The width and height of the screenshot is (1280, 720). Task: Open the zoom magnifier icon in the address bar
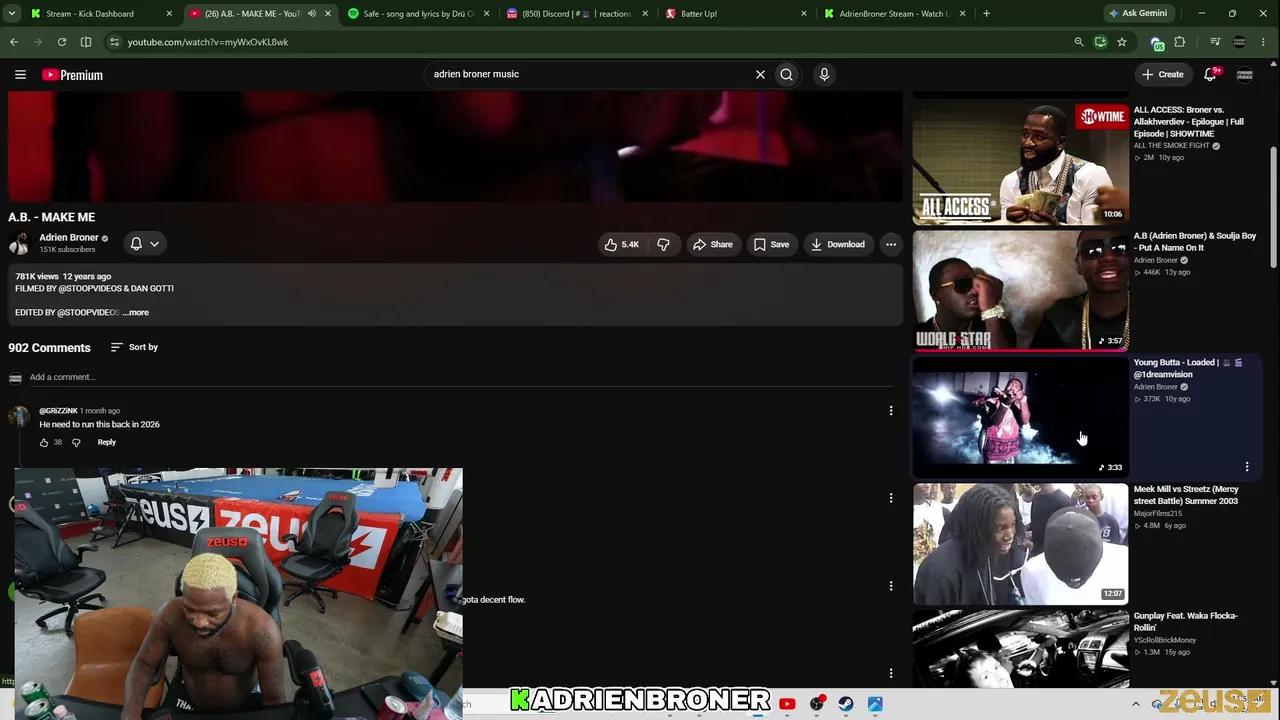click(1078, 42)
